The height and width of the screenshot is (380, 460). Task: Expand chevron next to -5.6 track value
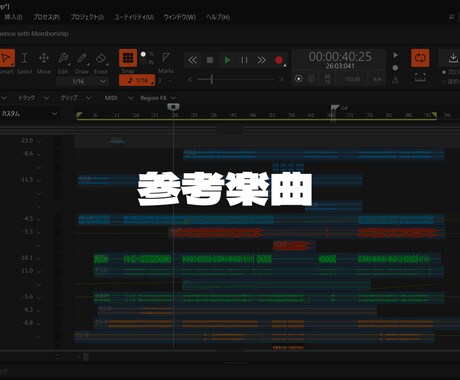tap(39, 297)
